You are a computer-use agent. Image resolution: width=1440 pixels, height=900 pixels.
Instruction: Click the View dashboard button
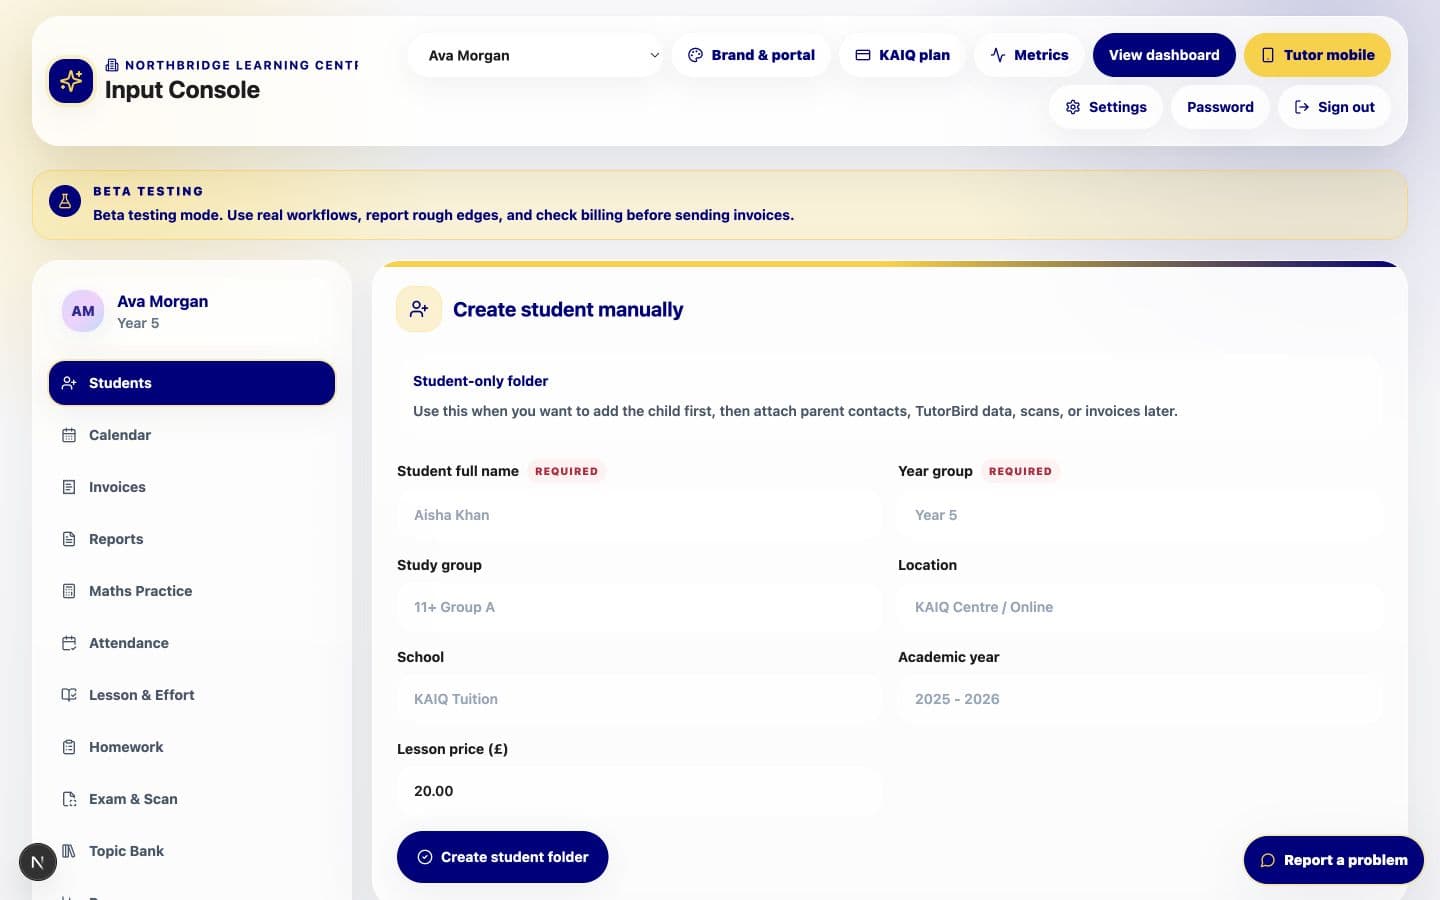[1164, 55]
